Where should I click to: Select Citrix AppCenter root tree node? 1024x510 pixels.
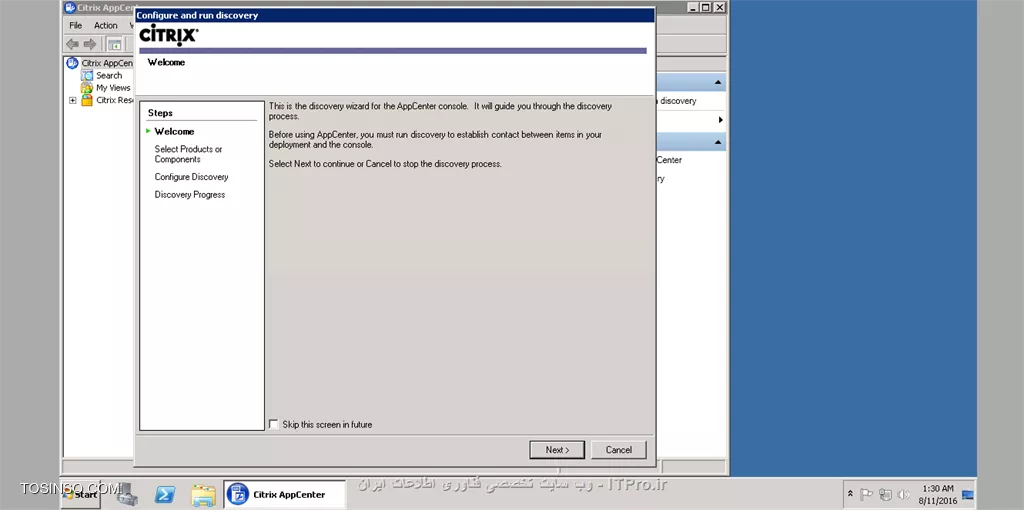coord(106,63)
